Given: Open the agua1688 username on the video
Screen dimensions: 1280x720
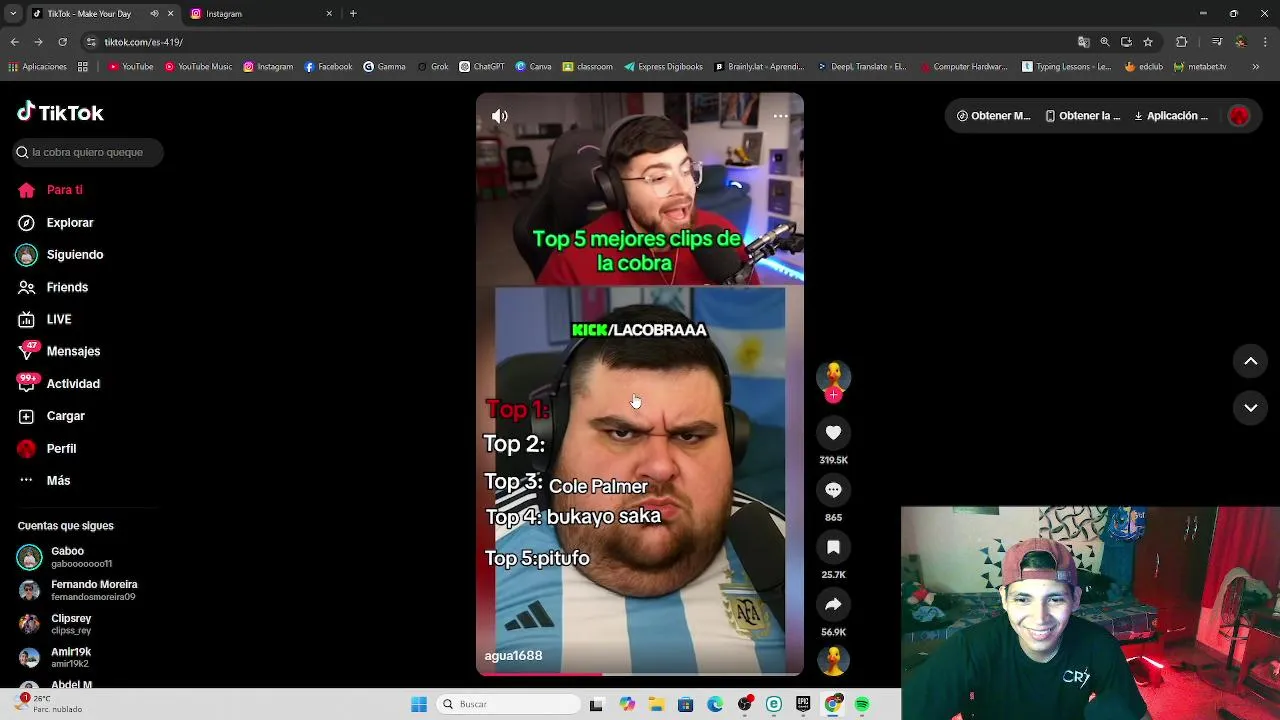Looking at the screenshot, I should (513, 656).
